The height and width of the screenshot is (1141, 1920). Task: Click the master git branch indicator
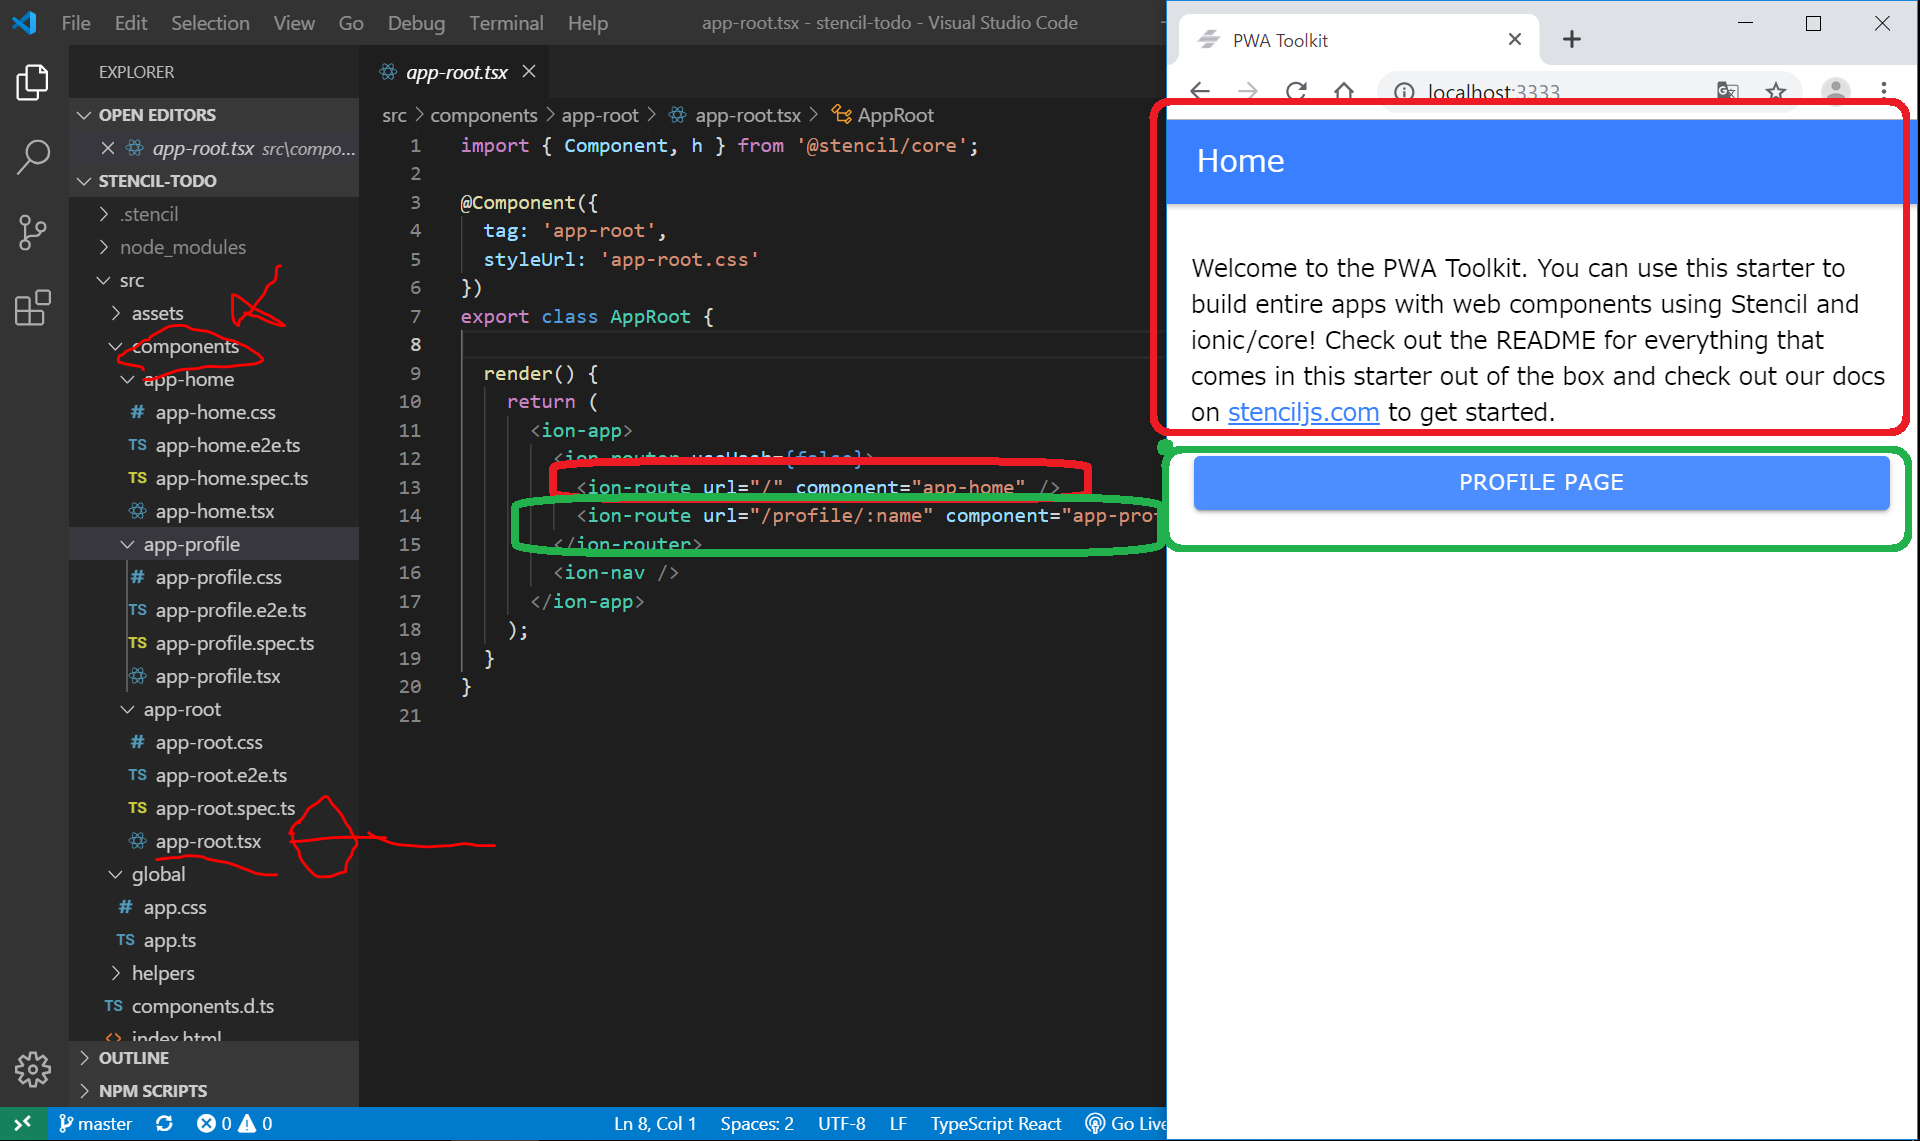click(x=95, y=1124)
